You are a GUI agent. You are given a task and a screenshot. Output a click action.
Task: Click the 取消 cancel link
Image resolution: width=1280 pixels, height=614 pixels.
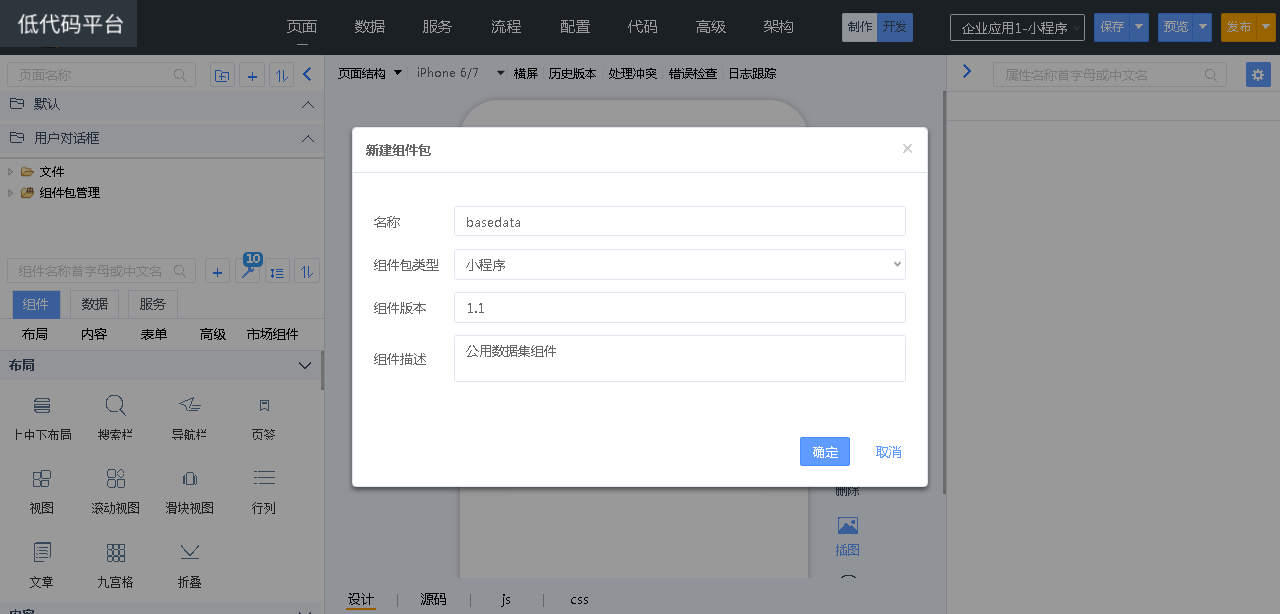[888, 452]
